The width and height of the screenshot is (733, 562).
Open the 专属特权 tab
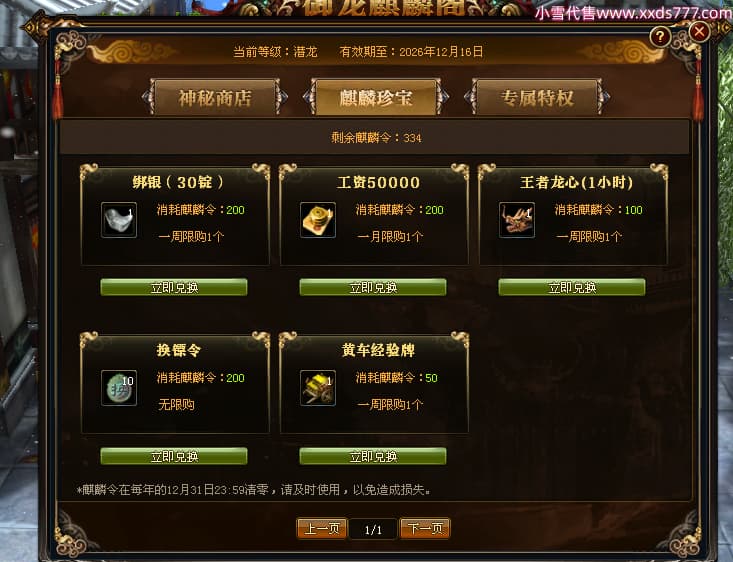(537, 97)
